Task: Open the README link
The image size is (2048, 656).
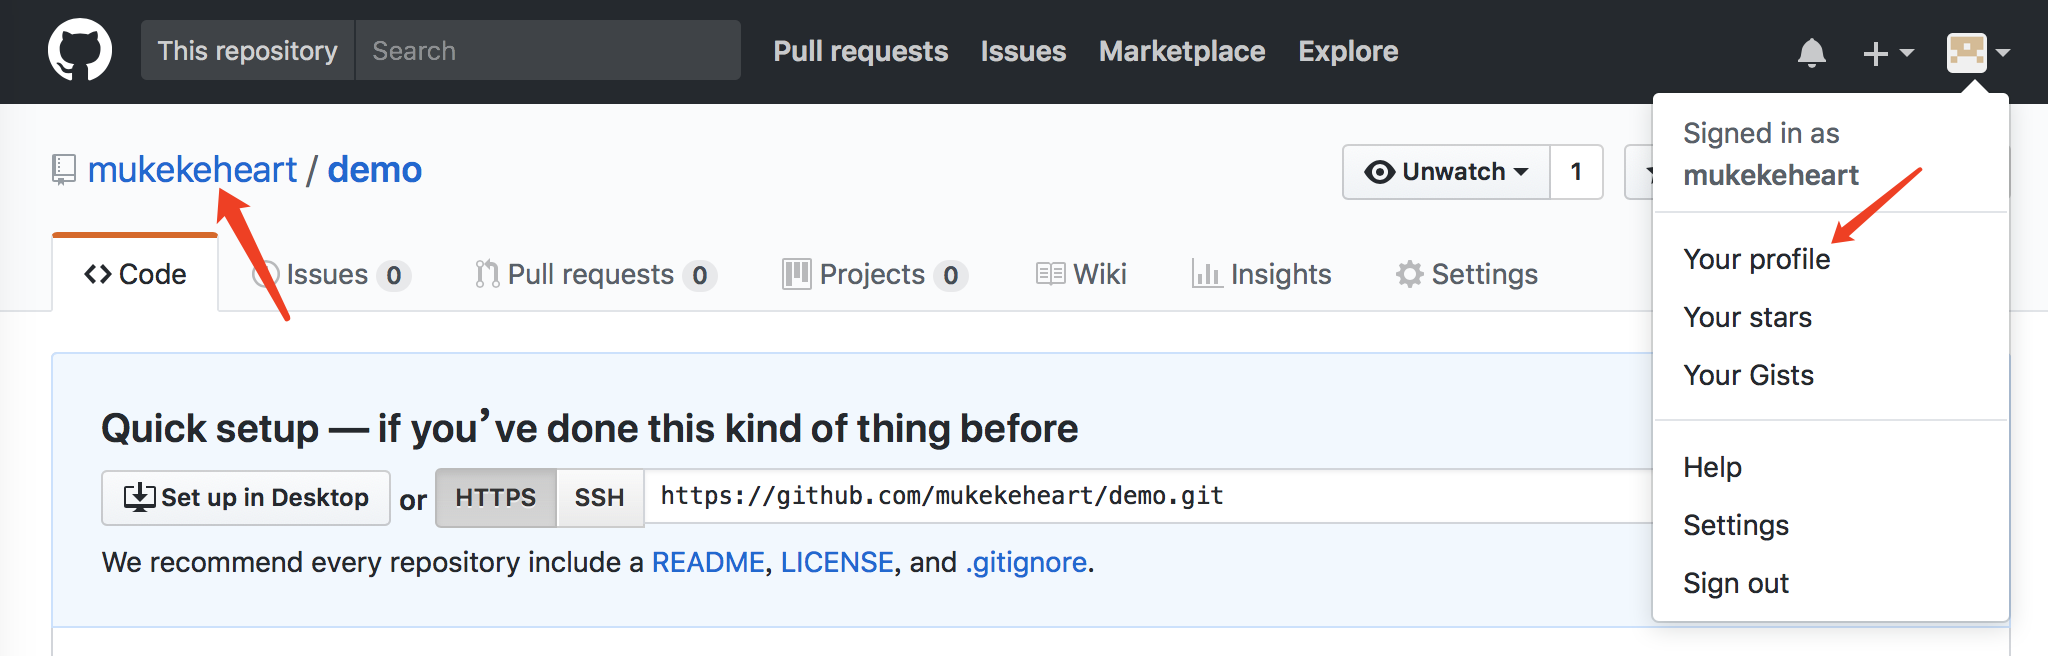Action: pos(707,562)
